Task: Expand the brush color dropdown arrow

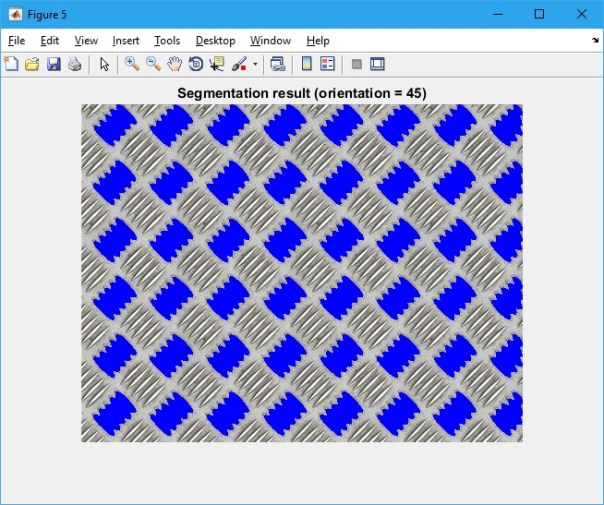Action: pyautogui.click(x=255, y=65)
